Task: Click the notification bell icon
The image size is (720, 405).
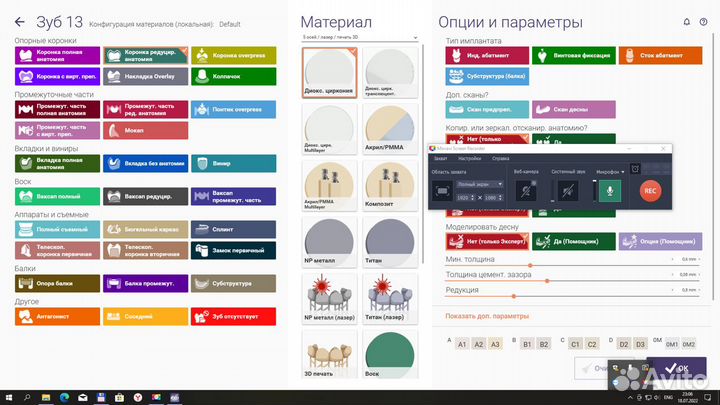Action: [x=685, y=20]
